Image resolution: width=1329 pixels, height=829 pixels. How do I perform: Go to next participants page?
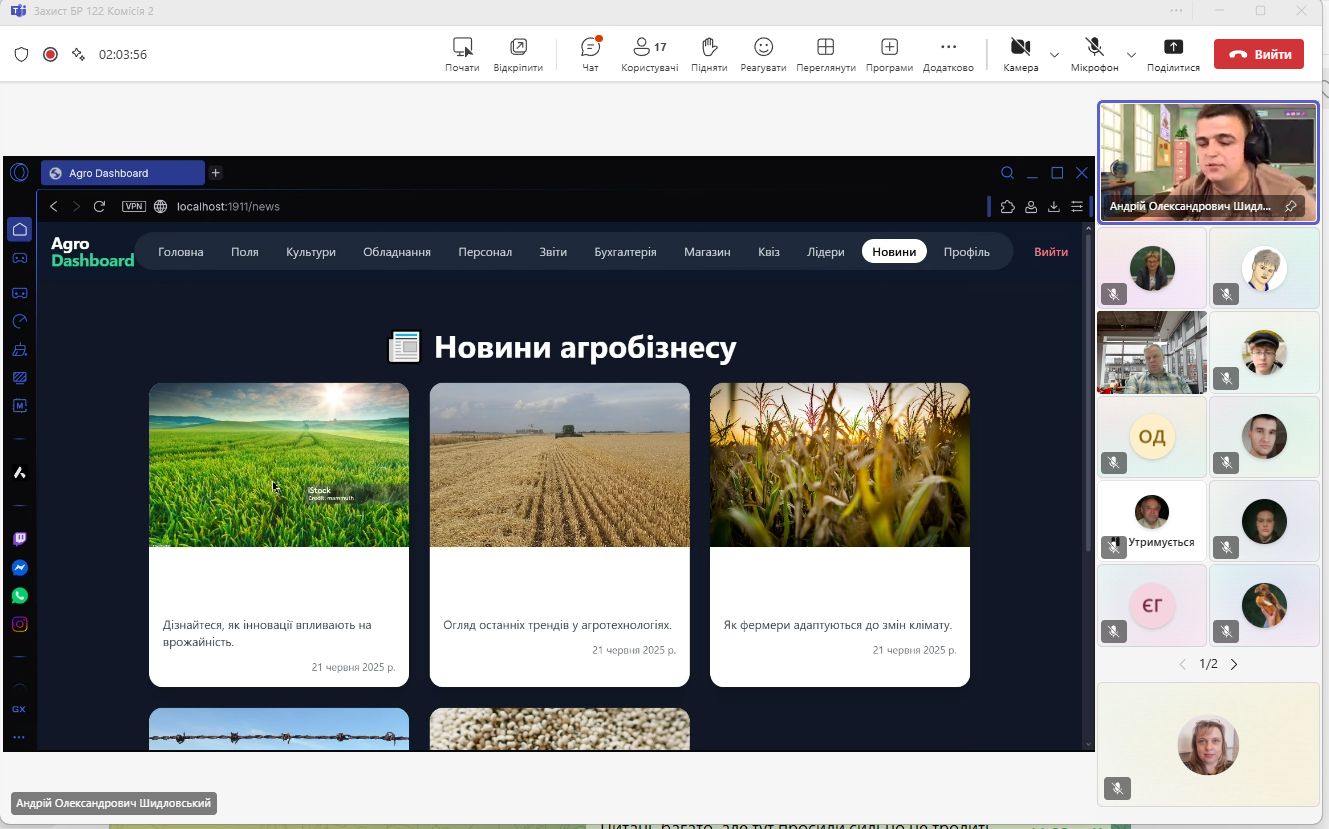(1234, 664)
